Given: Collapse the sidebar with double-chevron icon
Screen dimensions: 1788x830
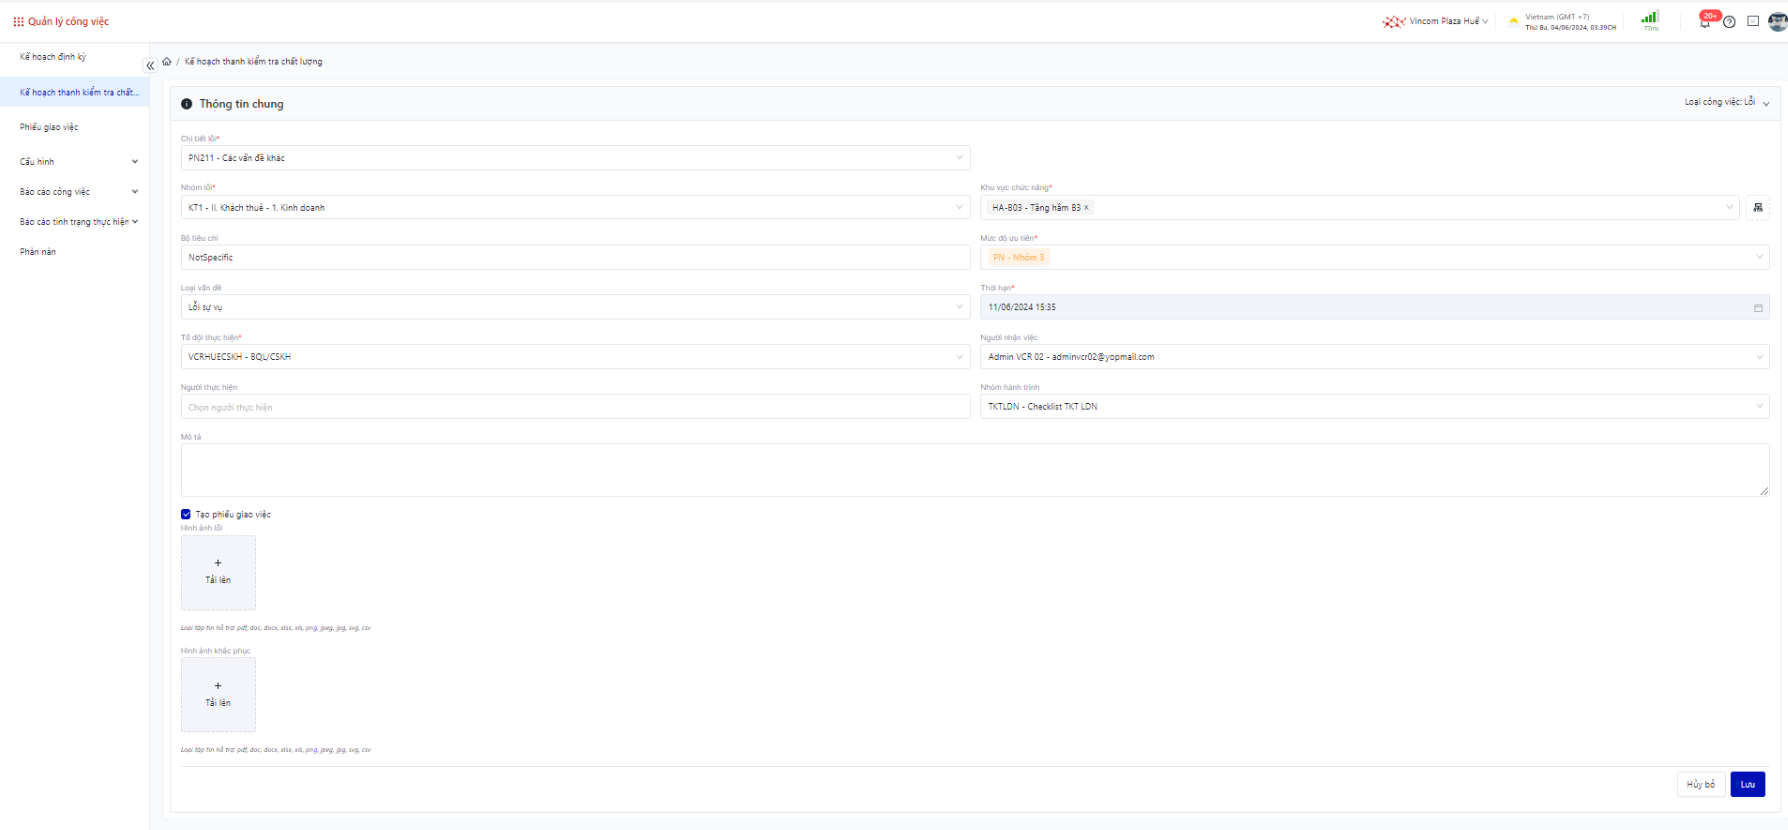Looking at the screenshot, I should coord(150,66).
